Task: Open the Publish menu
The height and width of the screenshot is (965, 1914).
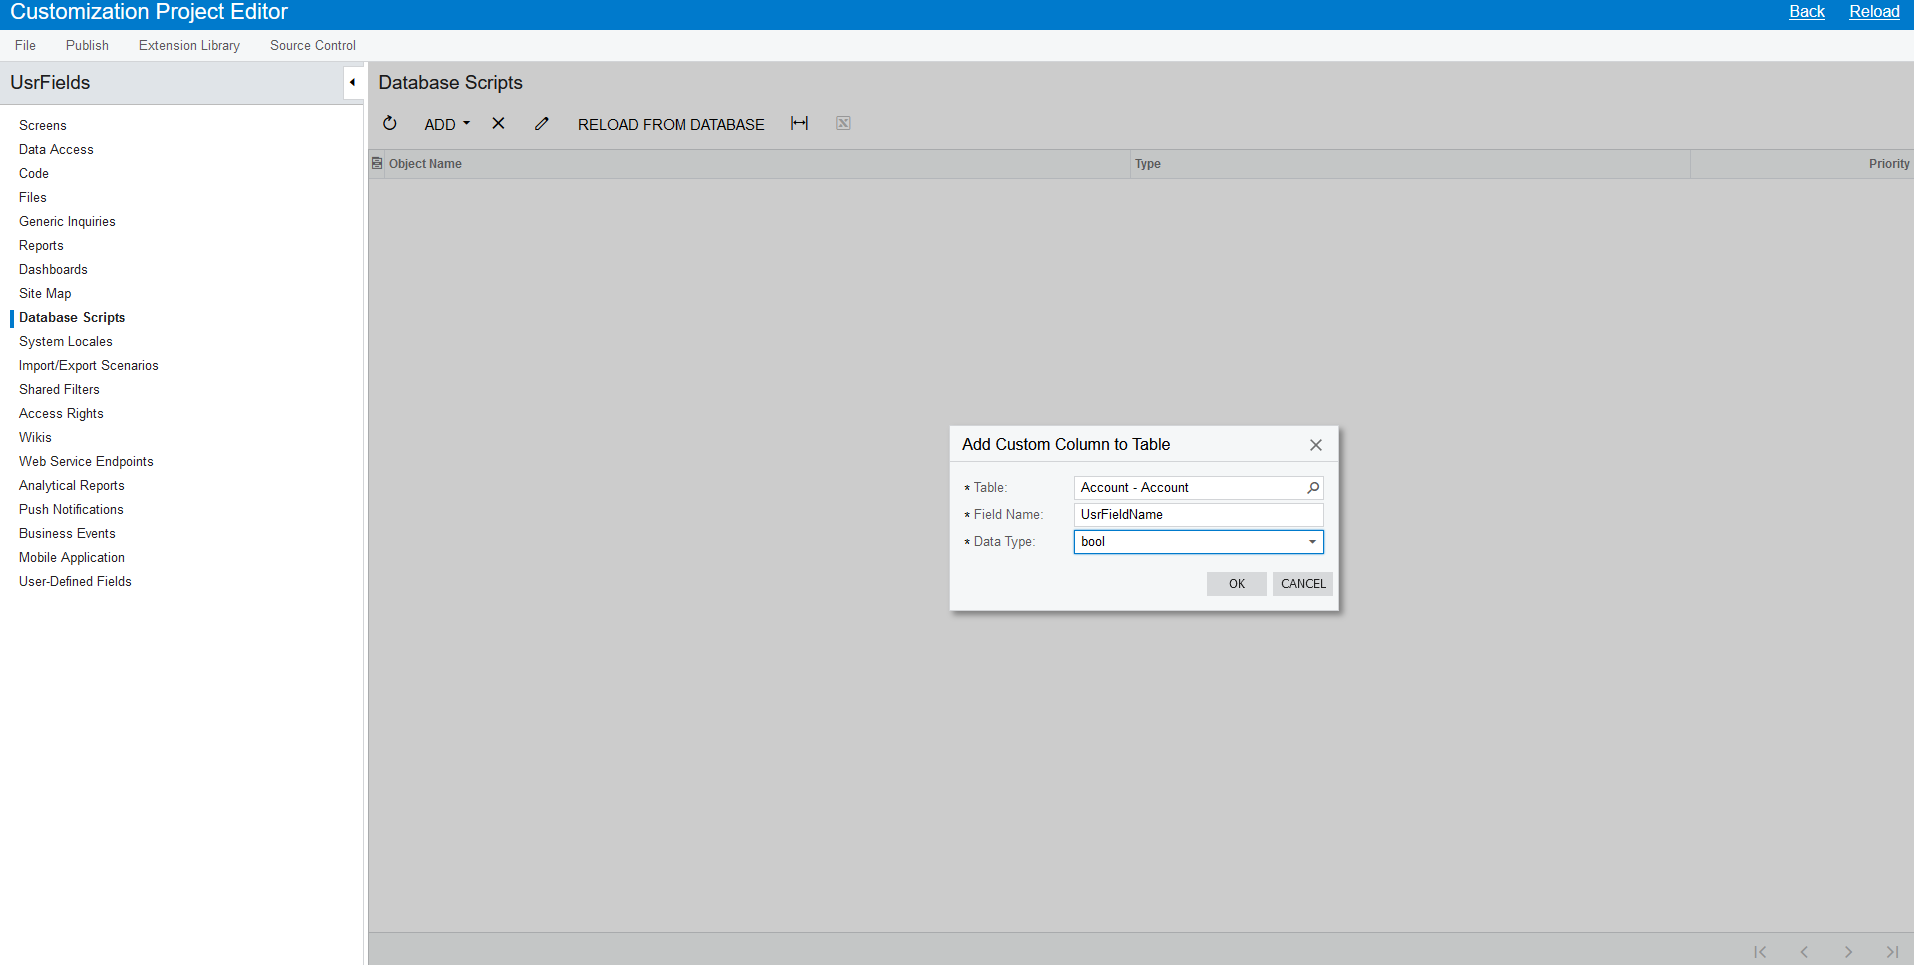Action: pos(86,45)
